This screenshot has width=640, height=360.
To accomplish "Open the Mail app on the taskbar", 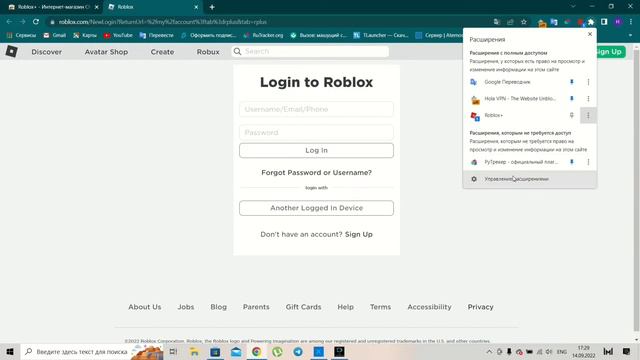I will pyautogui.click(x=236, y=352).
